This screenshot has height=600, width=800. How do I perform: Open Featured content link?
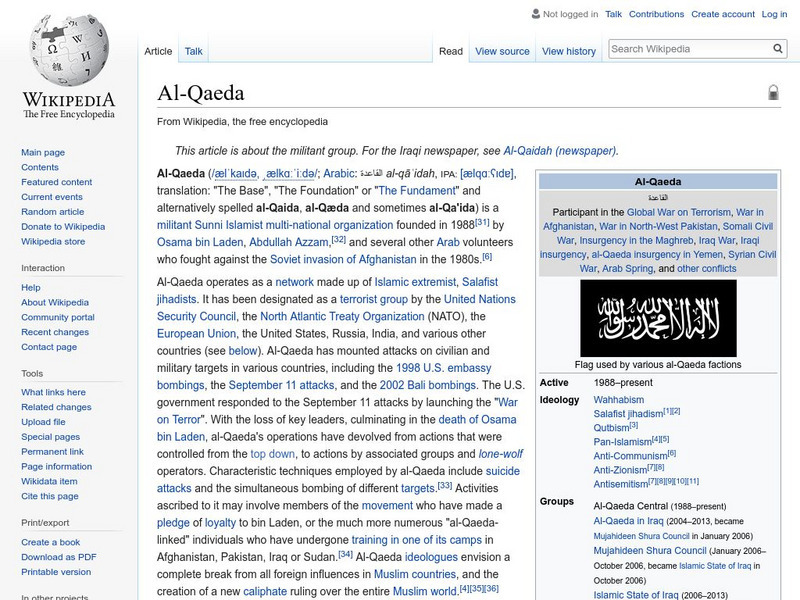(57, 182)
